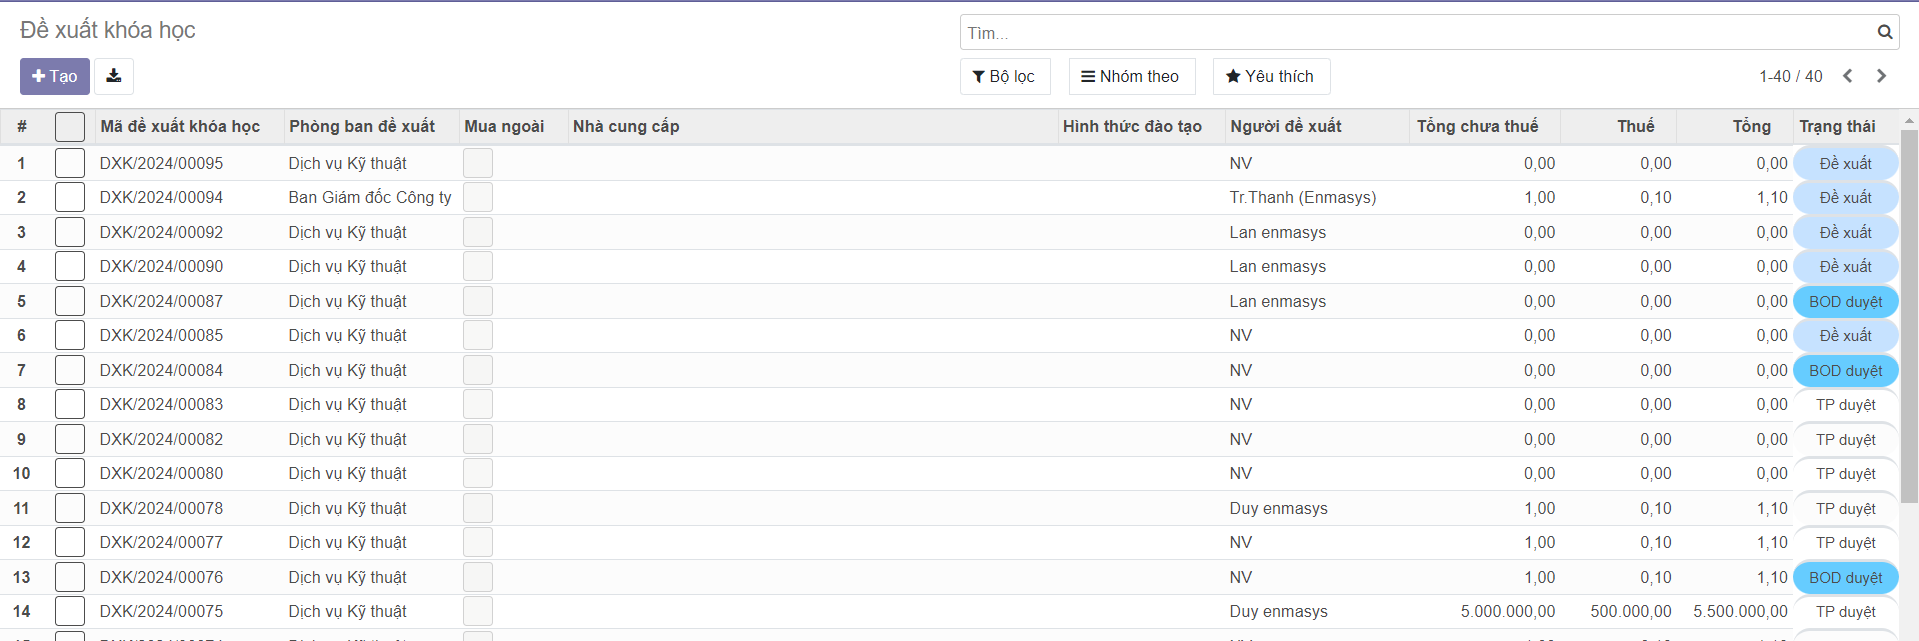Image resolution: width=1919 pixels, height=641 pixels.
Task: Click the search magnifier icon
Action: (1884, 32)
